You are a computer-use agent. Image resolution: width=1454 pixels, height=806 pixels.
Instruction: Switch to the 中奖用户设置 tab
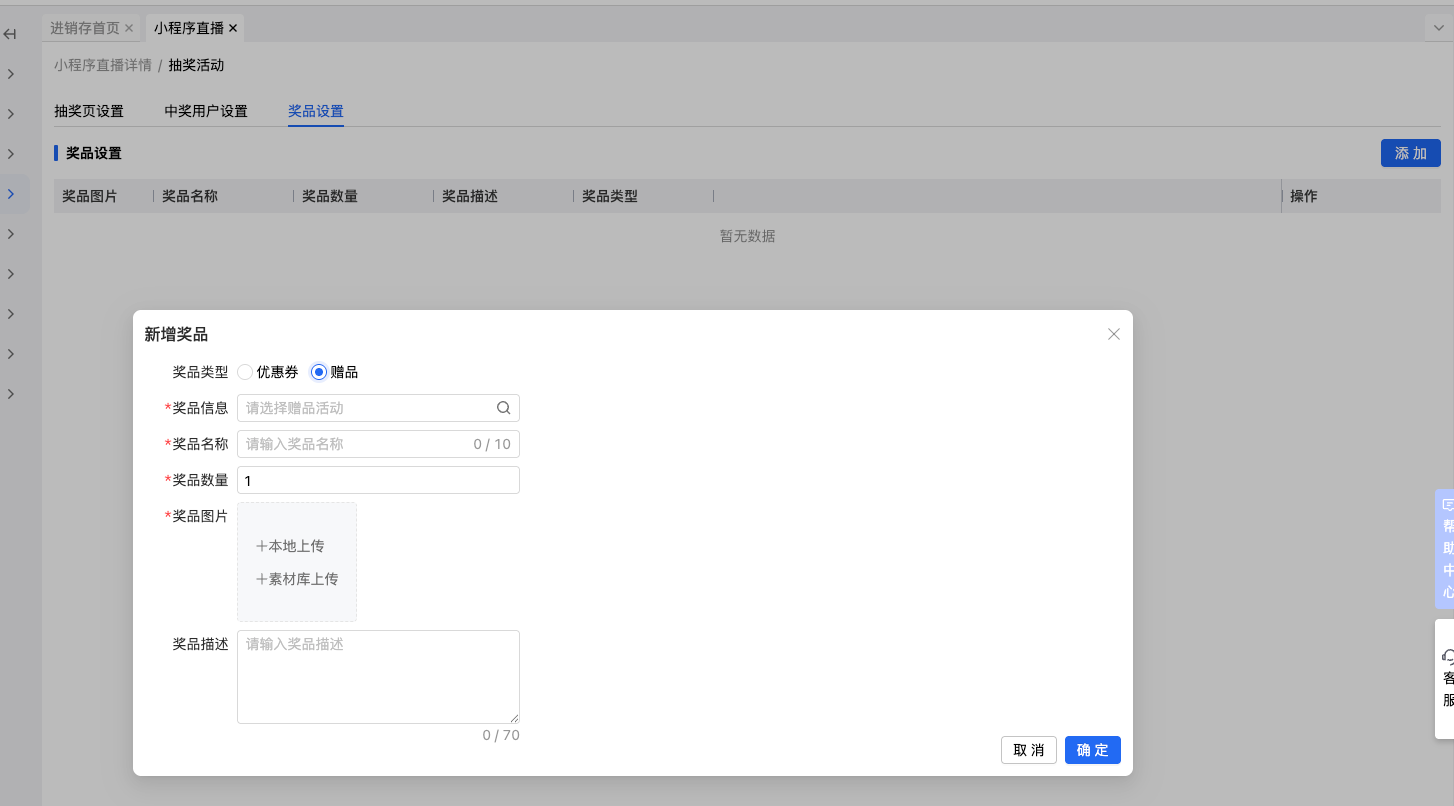pyautogui.click(x=206, y=111)
